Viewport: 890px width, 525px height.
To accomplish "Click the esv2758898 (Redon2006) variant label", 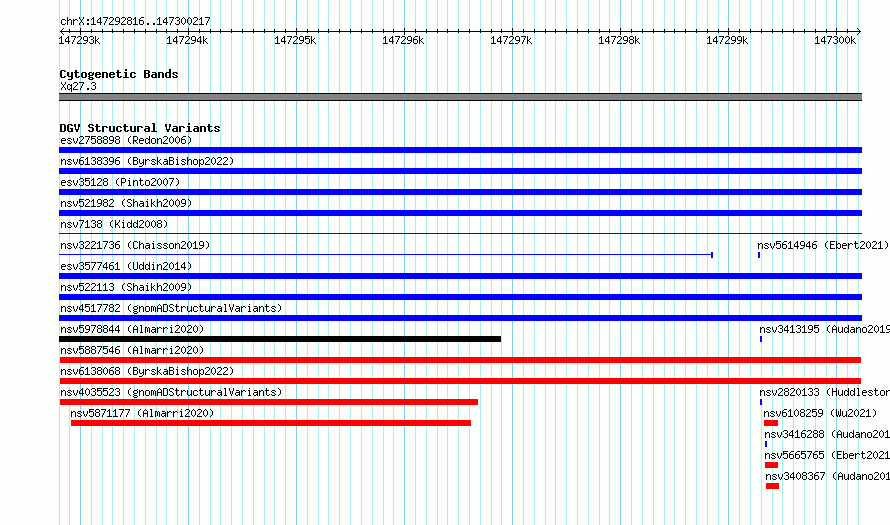I will (126, 140).
